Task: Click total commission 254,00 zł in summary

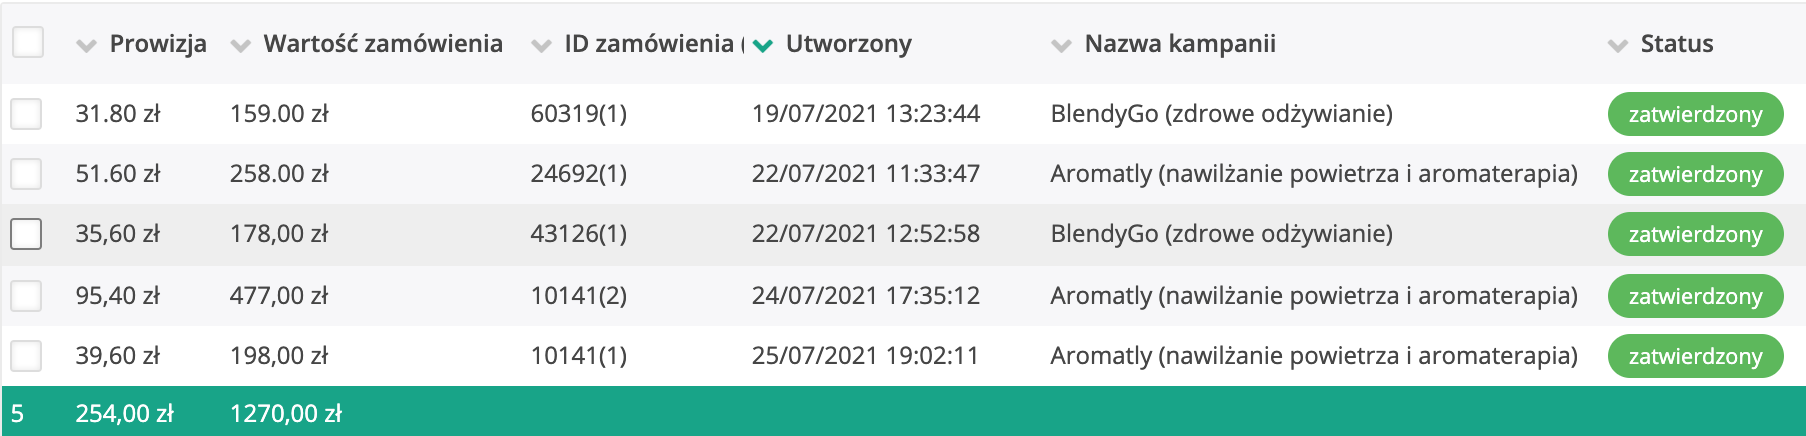Action: pos(124,413)
